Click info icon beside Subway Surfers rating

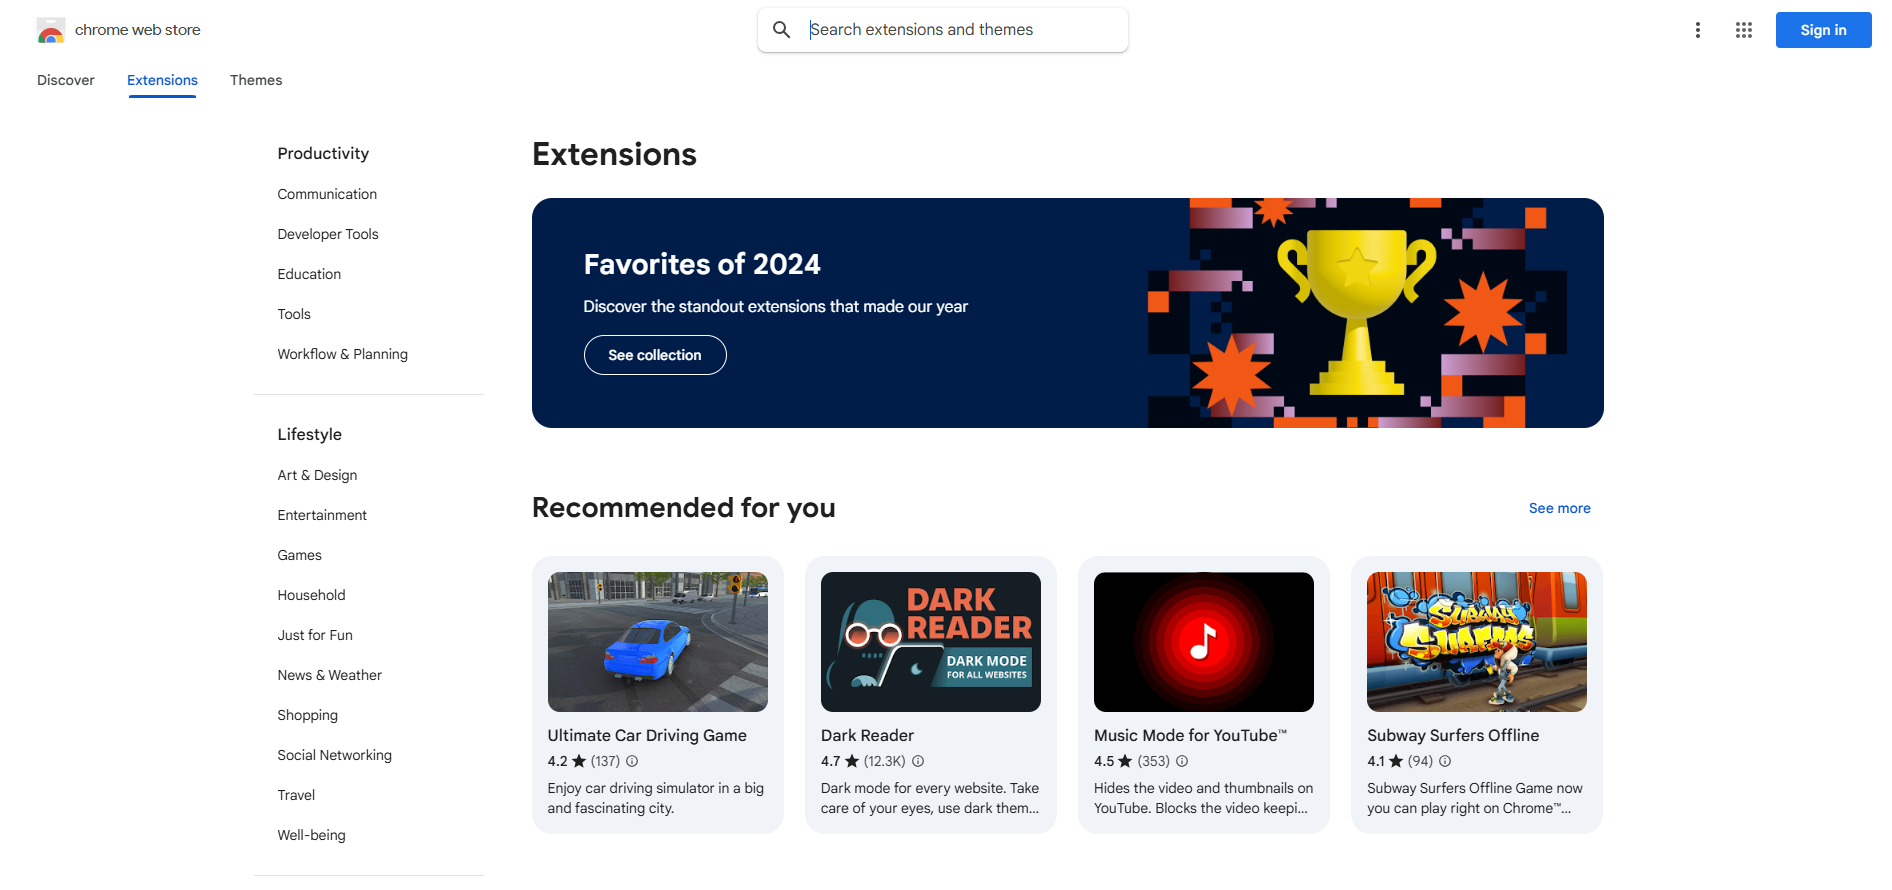pyautogui.click(x=1445, y=761)
